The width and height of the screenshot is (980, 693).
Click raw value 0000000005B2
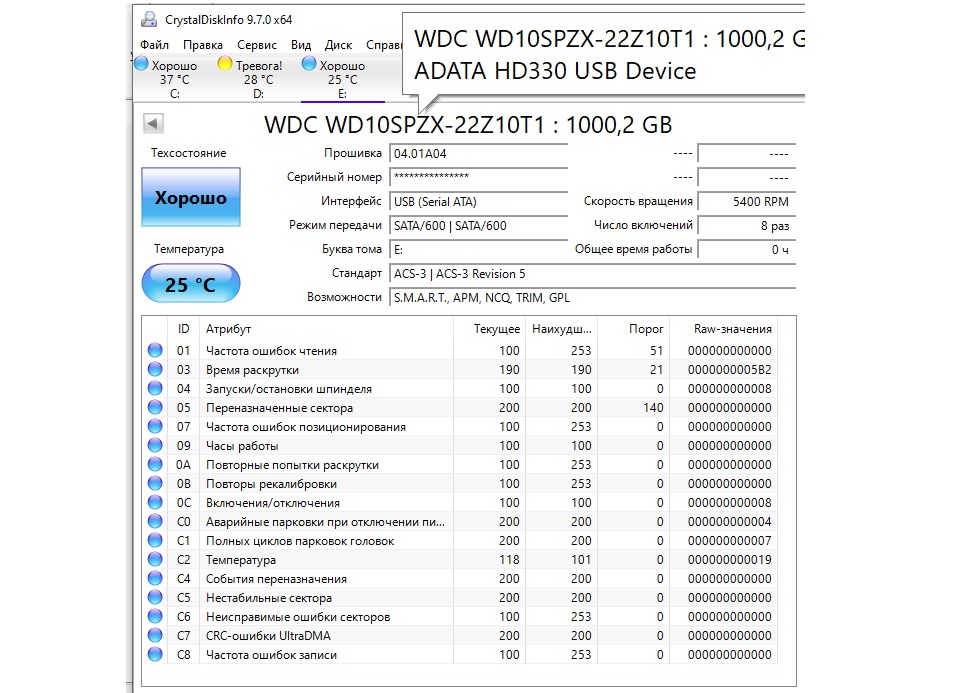point(729,369)
